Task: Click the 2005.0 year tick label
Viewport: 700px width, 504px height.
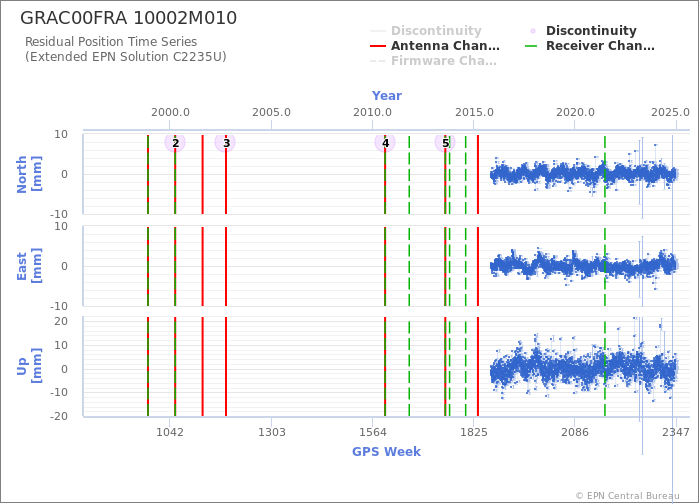Action: pos(271,112)
